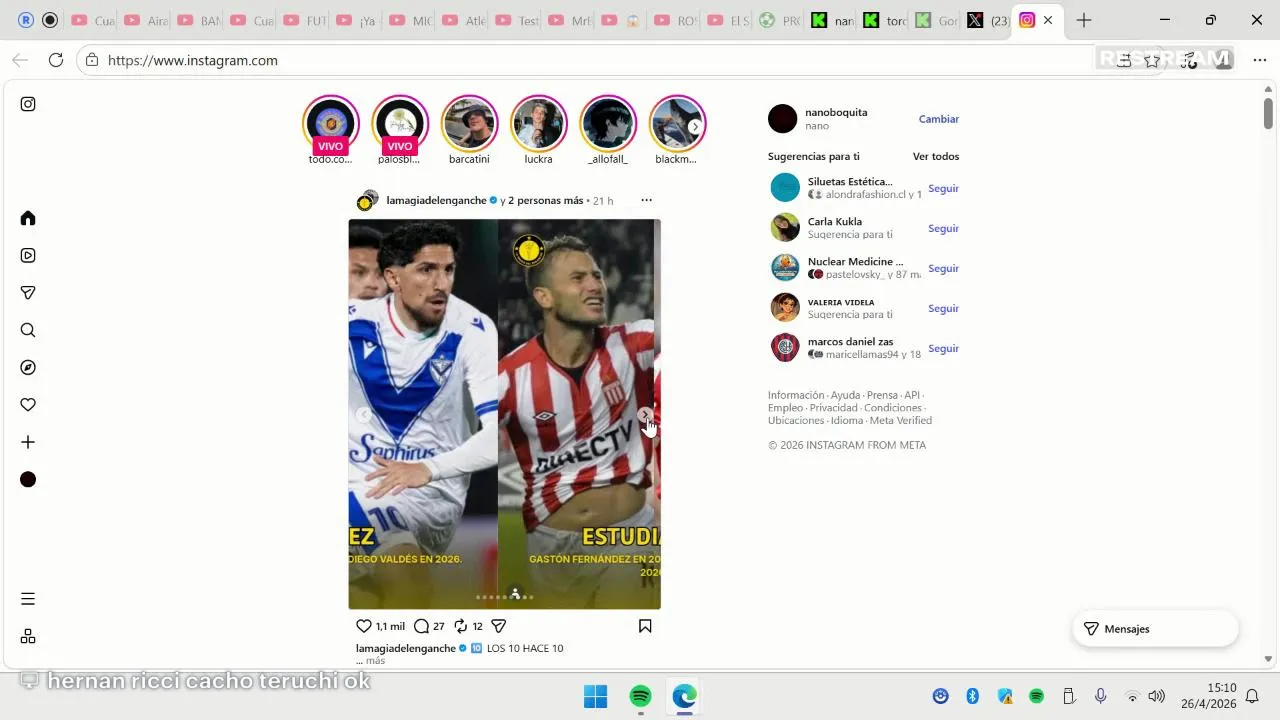Follow Siluetas Estética account
1280x720 pixels.
(943, 188)
